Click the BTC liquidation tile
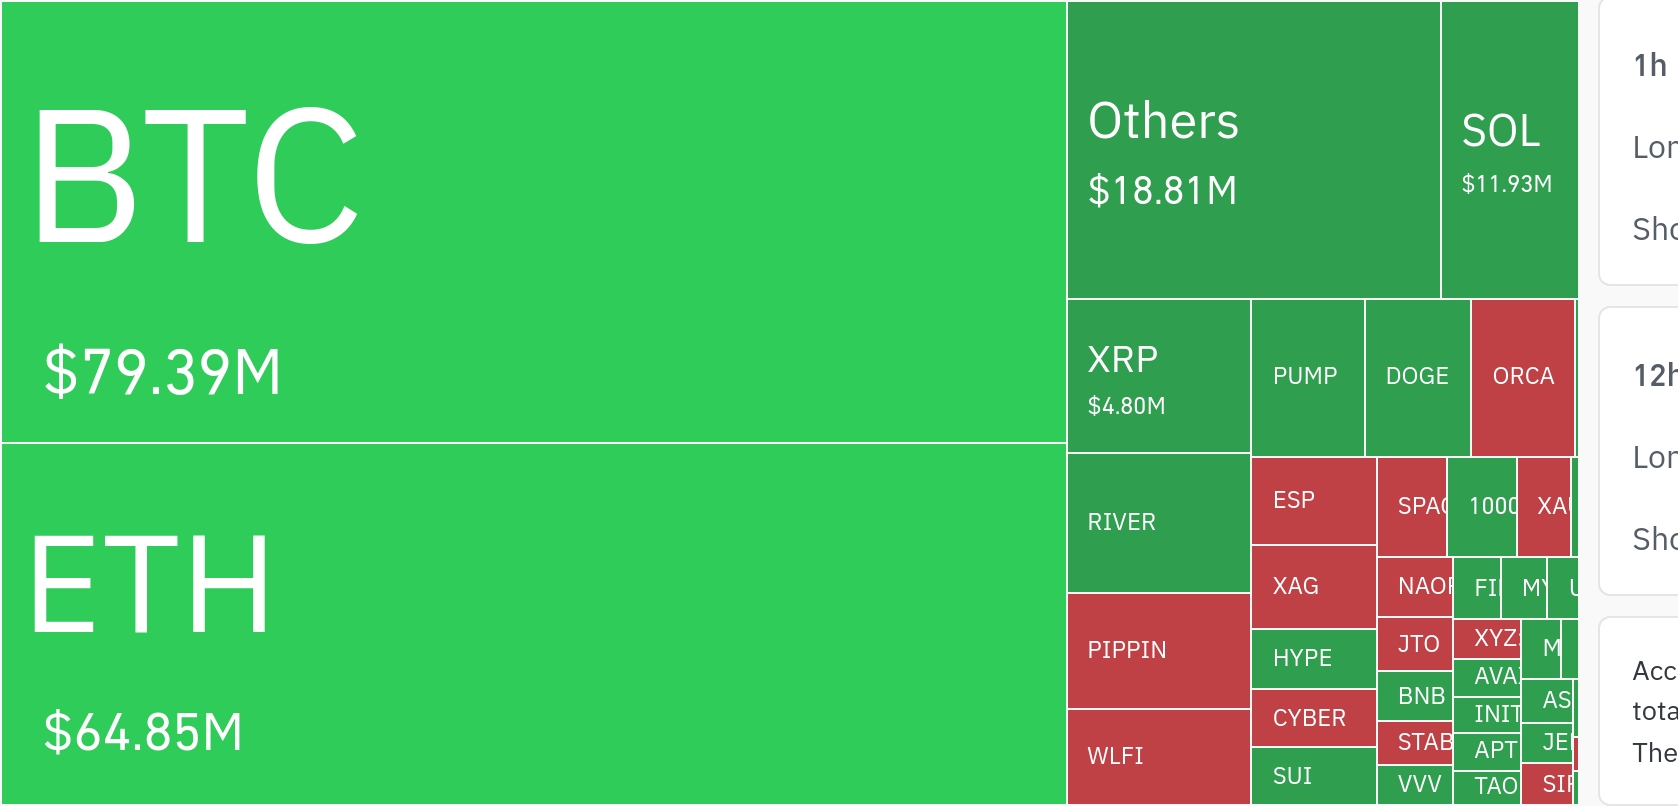 534,222
